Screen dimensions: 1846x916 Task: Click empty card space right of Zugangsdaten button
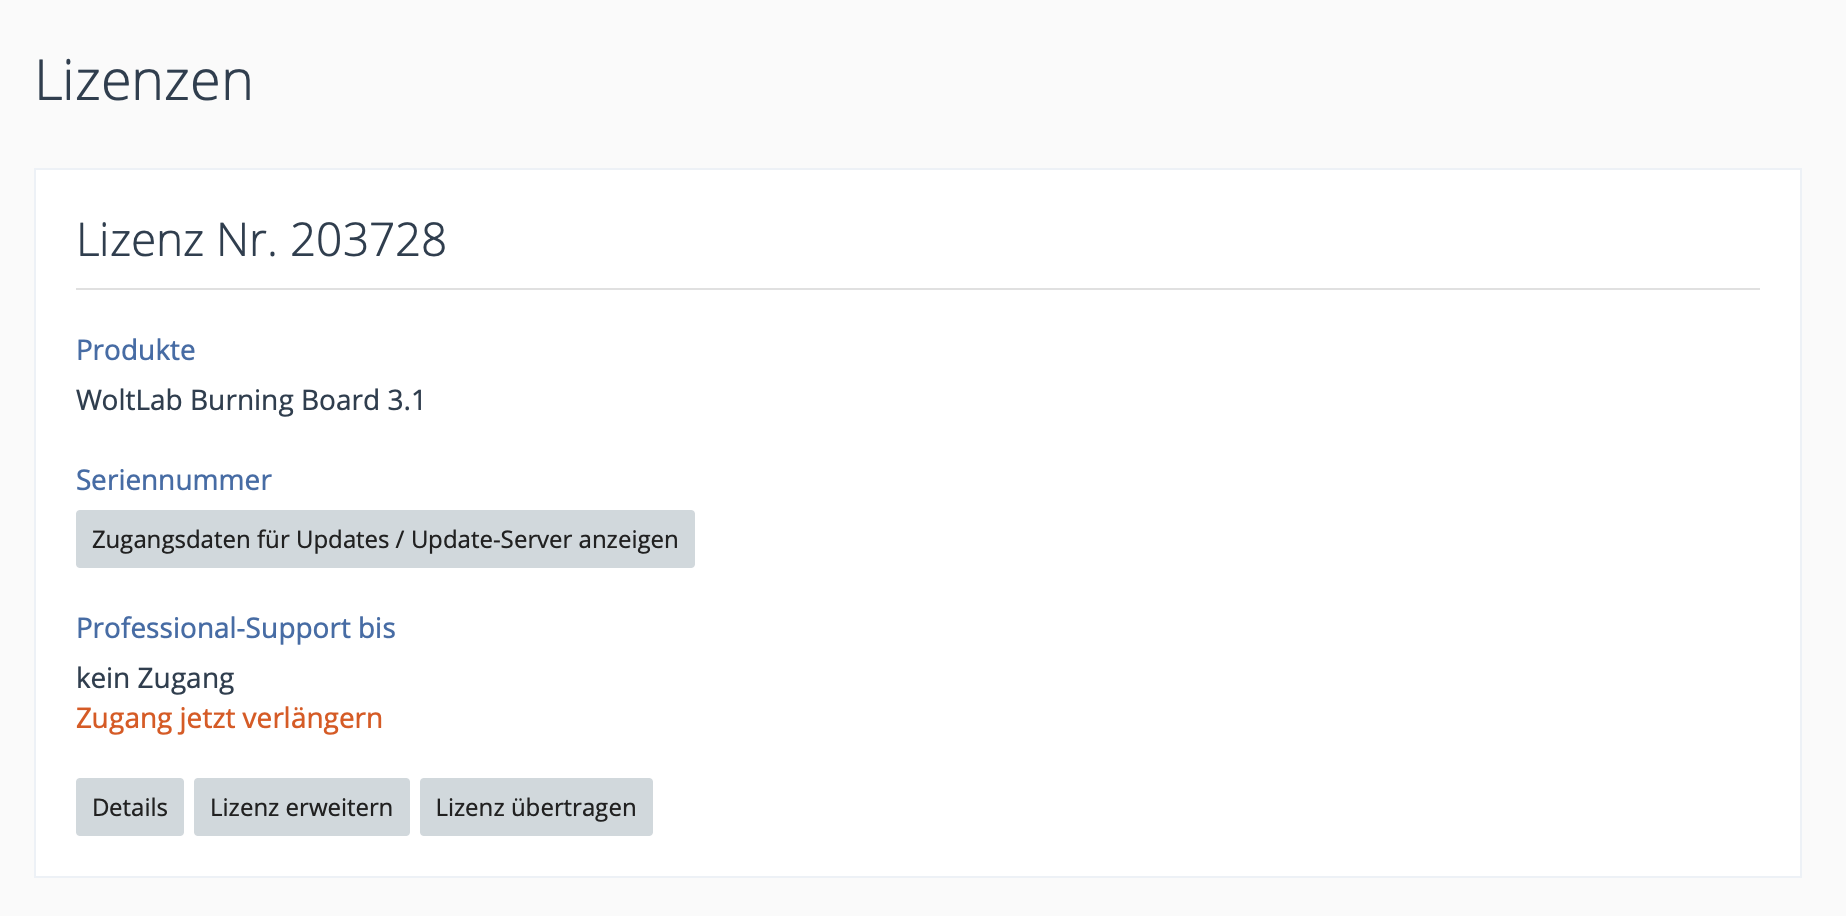[x=1200, y=540]
